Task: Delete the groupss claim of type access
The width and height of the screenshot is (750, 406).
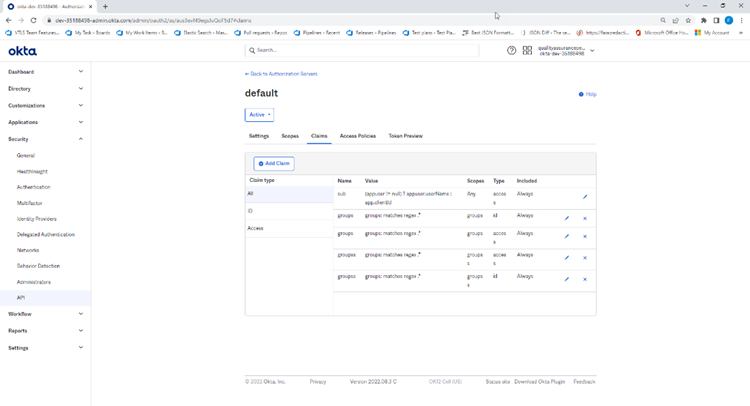Action: 585,258
